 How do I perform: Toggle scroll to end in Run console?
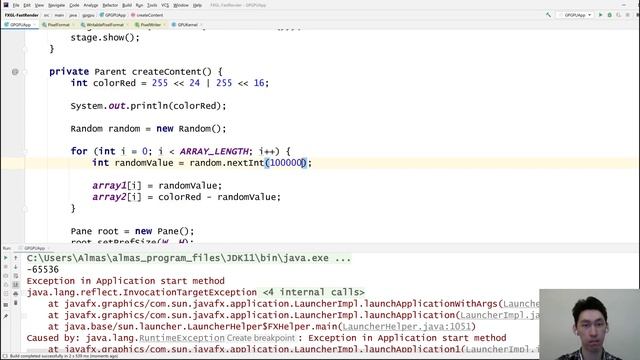(16, 284)
